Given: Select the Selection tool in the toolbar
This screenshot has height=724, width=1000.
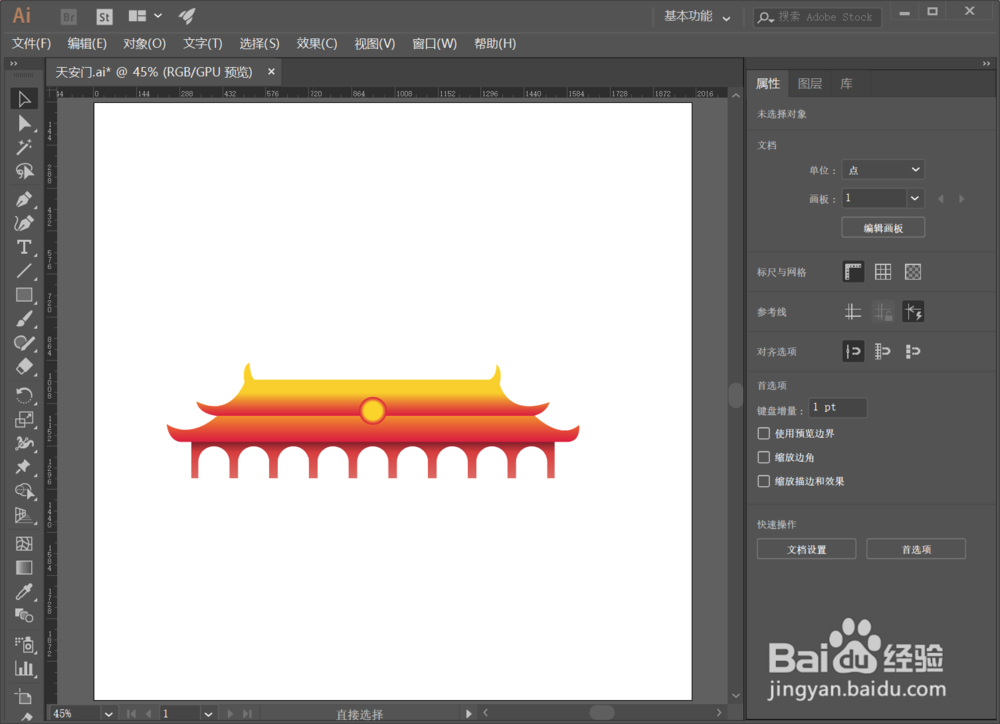Looking at the screenshot, I should click(x=25, y=98).
